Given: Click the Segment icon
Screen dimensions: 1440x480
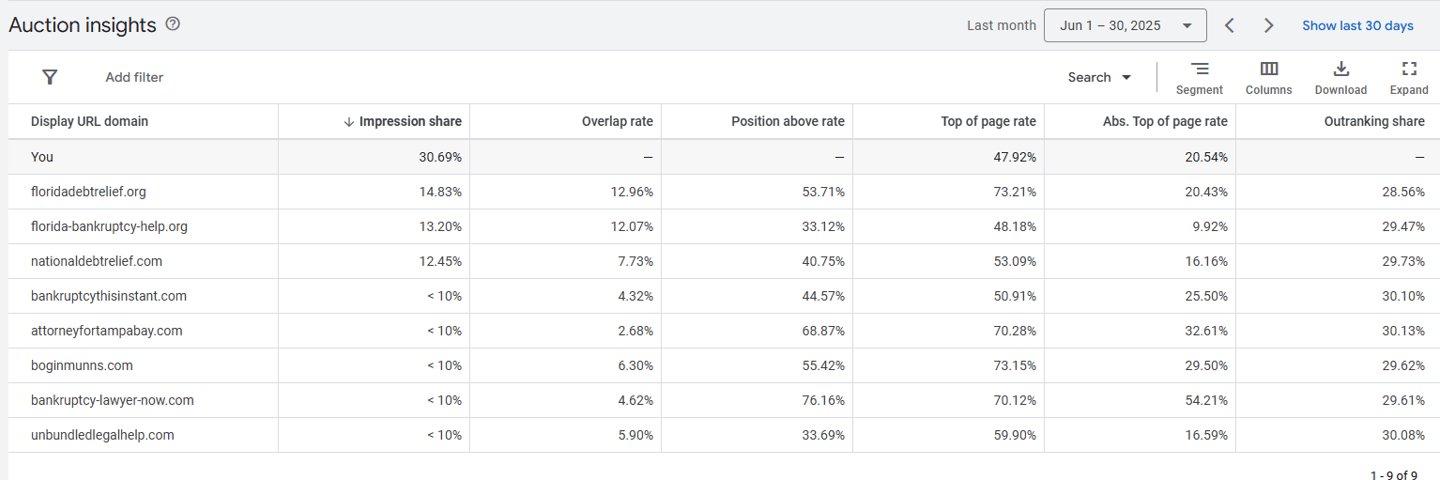Looking at the screenshot, I should tap(1199, 77).
